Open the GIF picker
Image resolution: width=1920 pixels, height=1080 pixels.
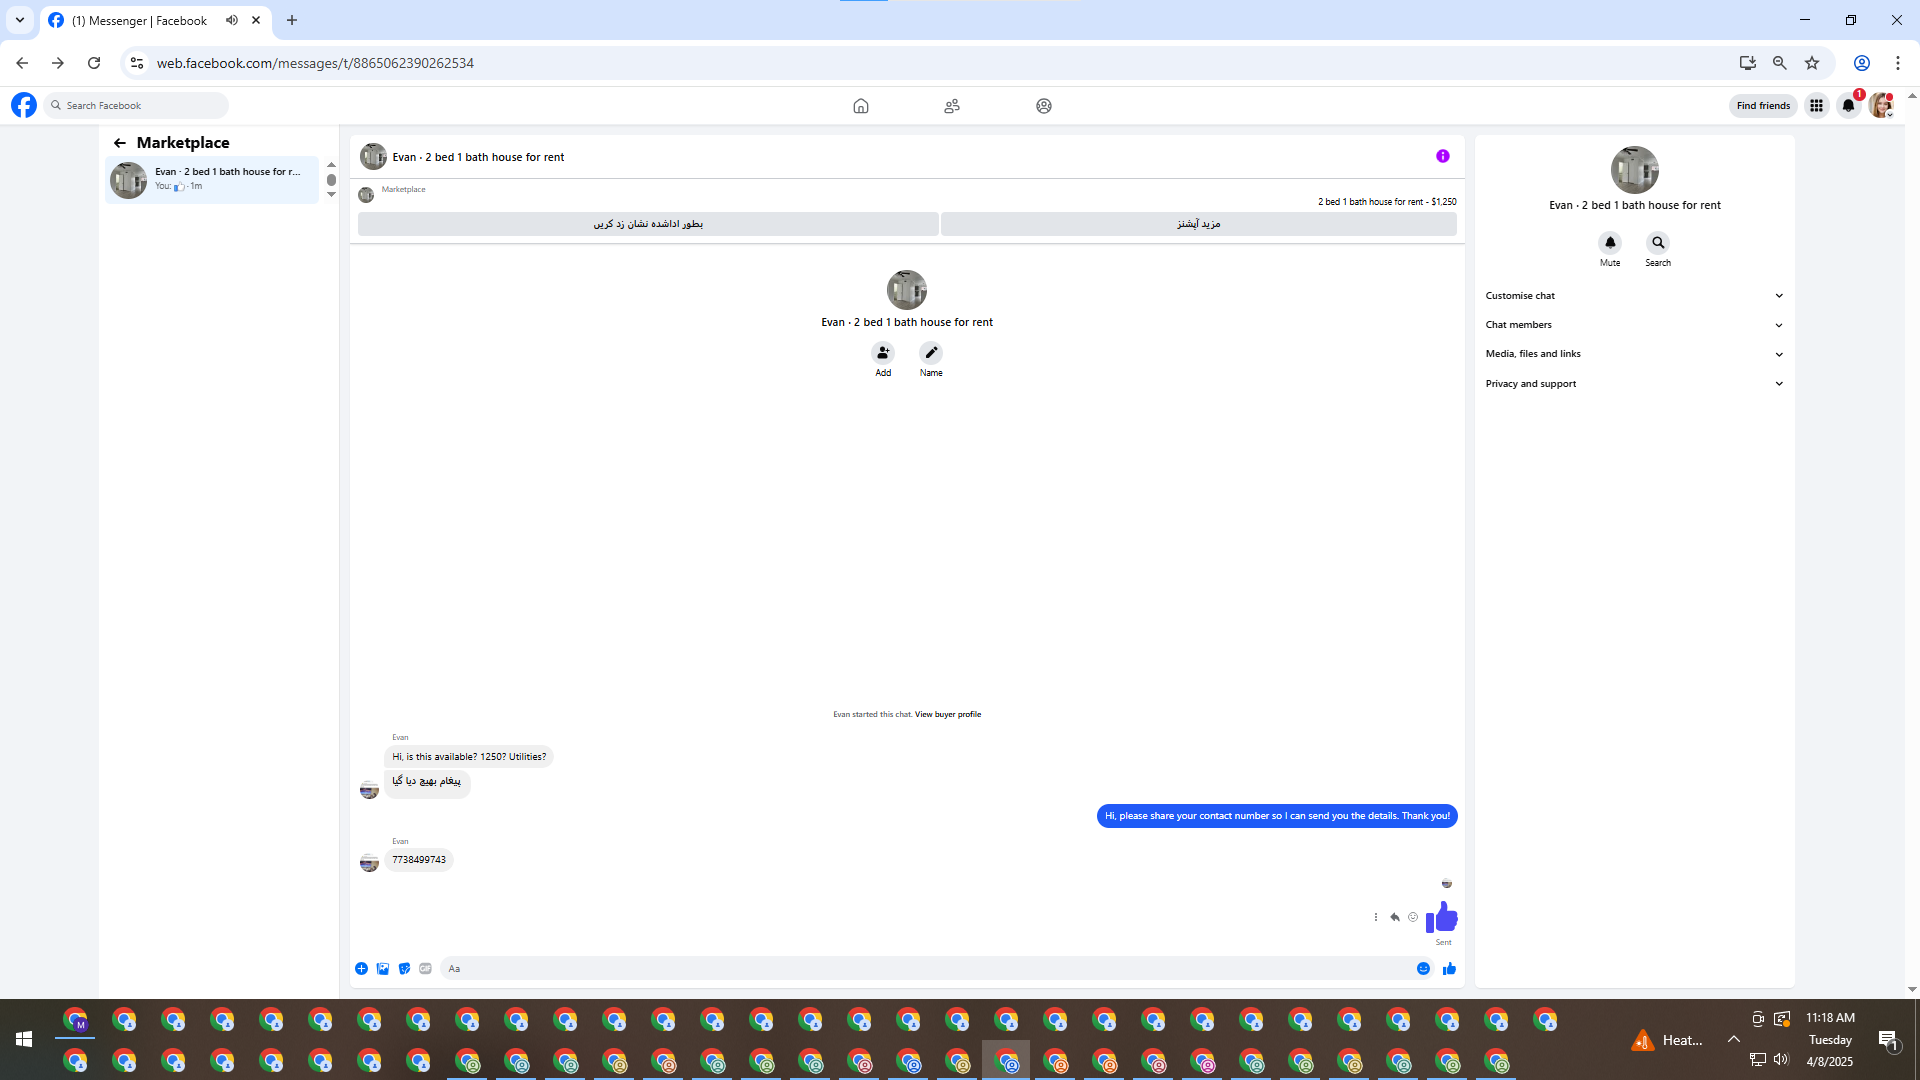(426, 968)
